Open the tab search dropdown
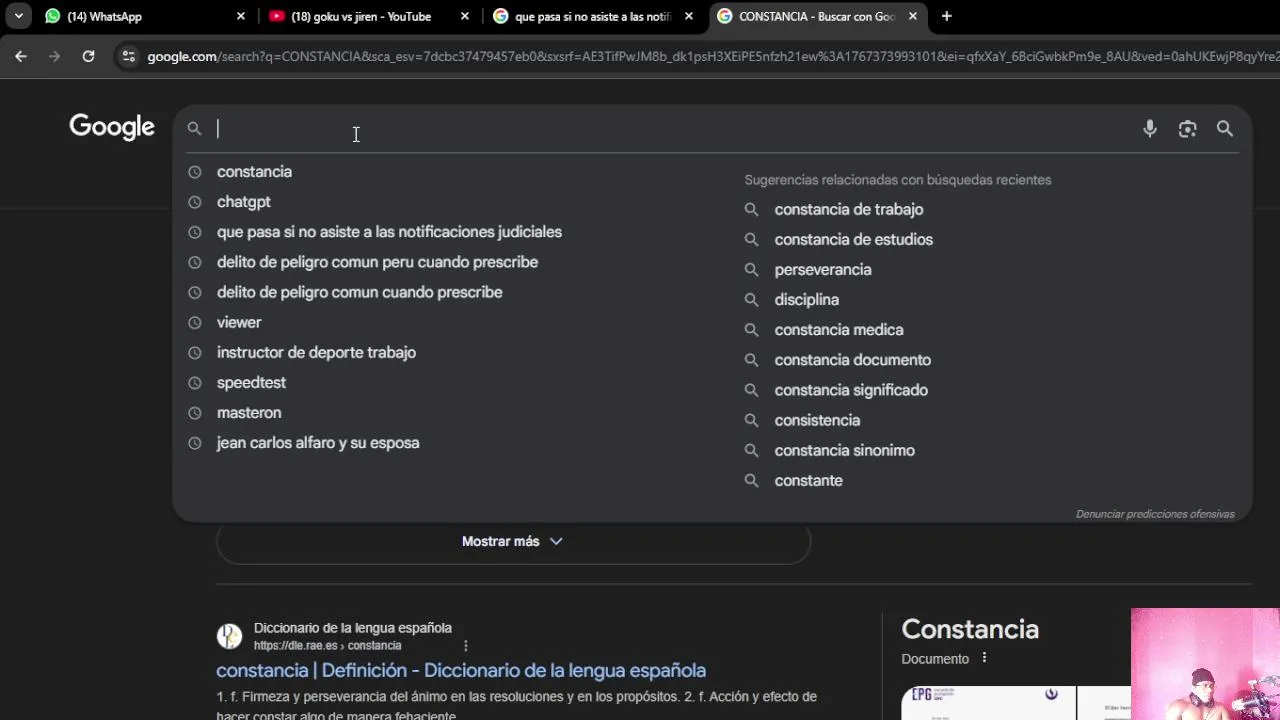1280x720 pixels. point(18,16)
